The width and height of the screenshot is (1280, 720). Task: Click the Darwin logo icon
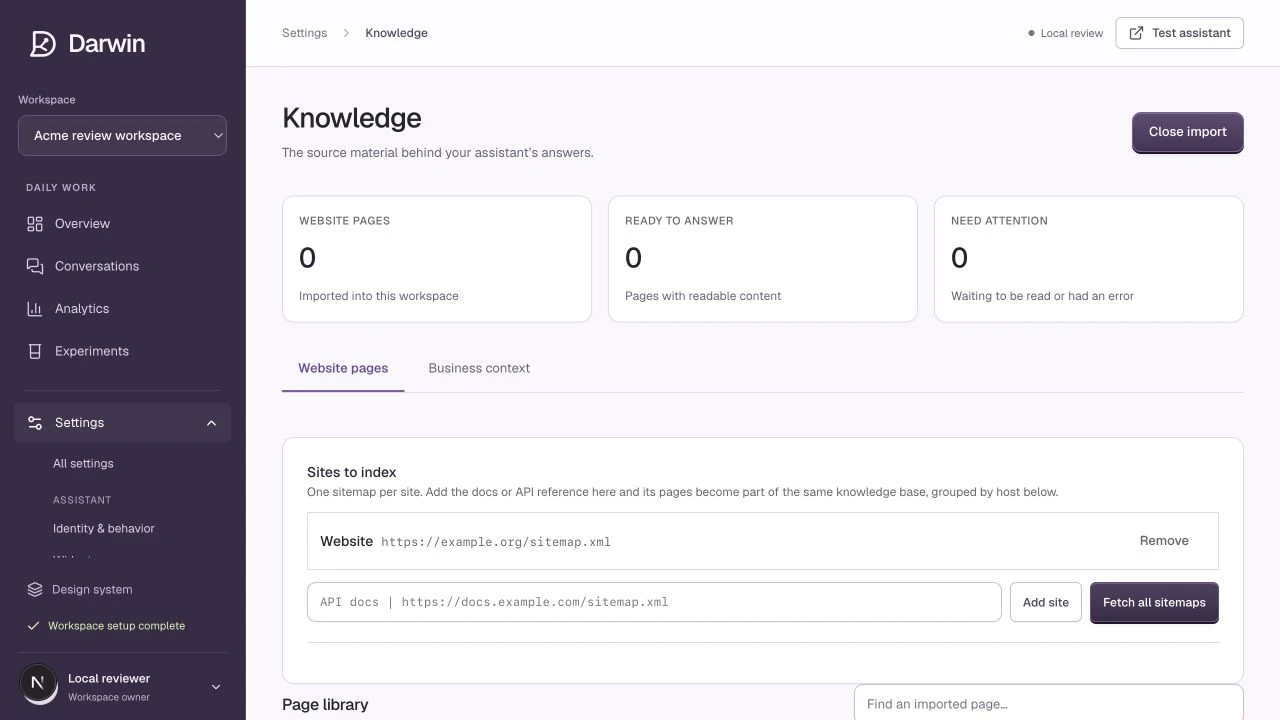[x=42, y=44]
